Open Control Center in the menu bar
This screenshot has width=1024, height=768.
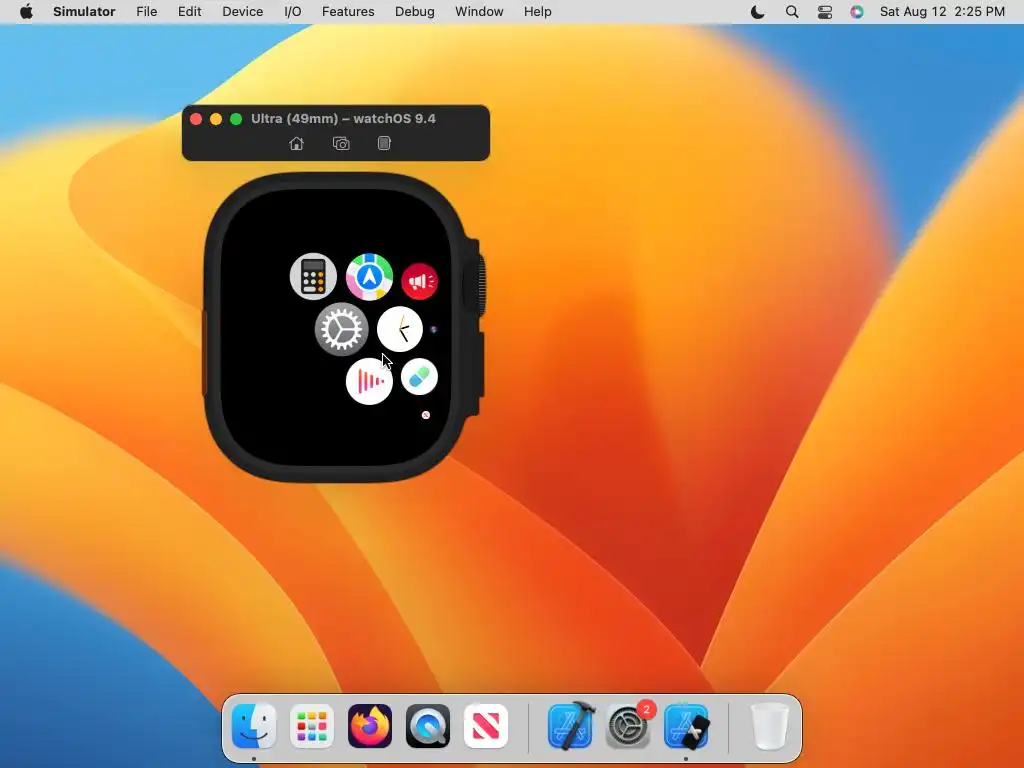pyautogui.click(x=825, y=12)
